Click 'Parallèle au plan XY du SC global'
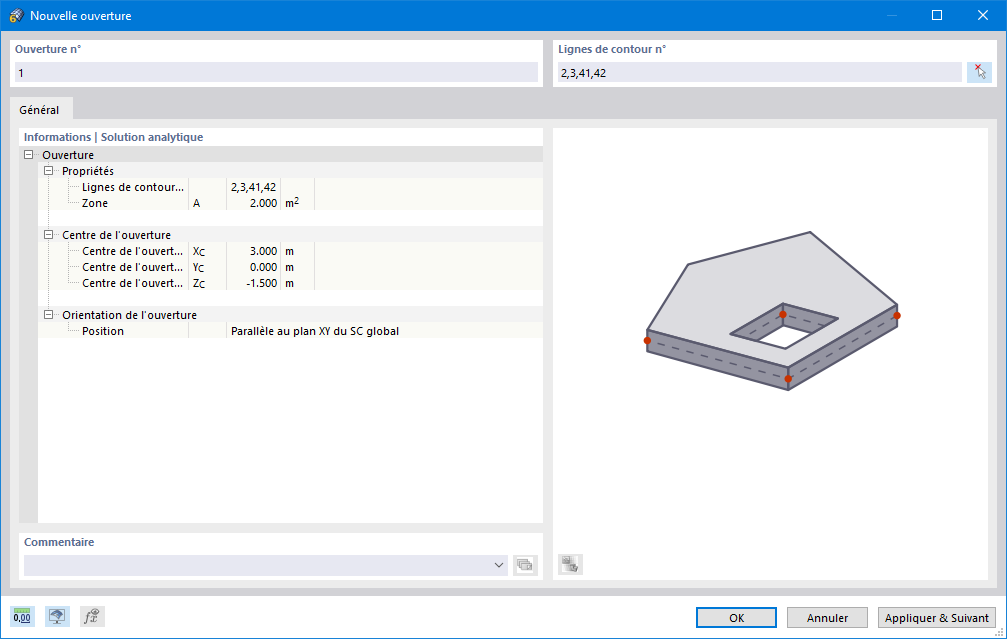1007x639 pixels. click(315, 331)
